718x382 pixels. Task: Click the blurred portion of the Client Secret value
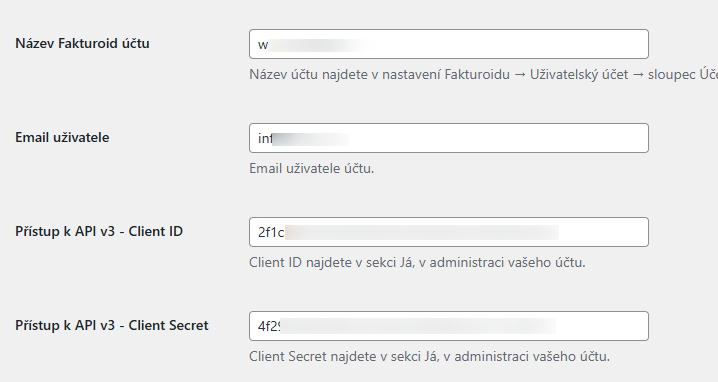tap(418, 327)
